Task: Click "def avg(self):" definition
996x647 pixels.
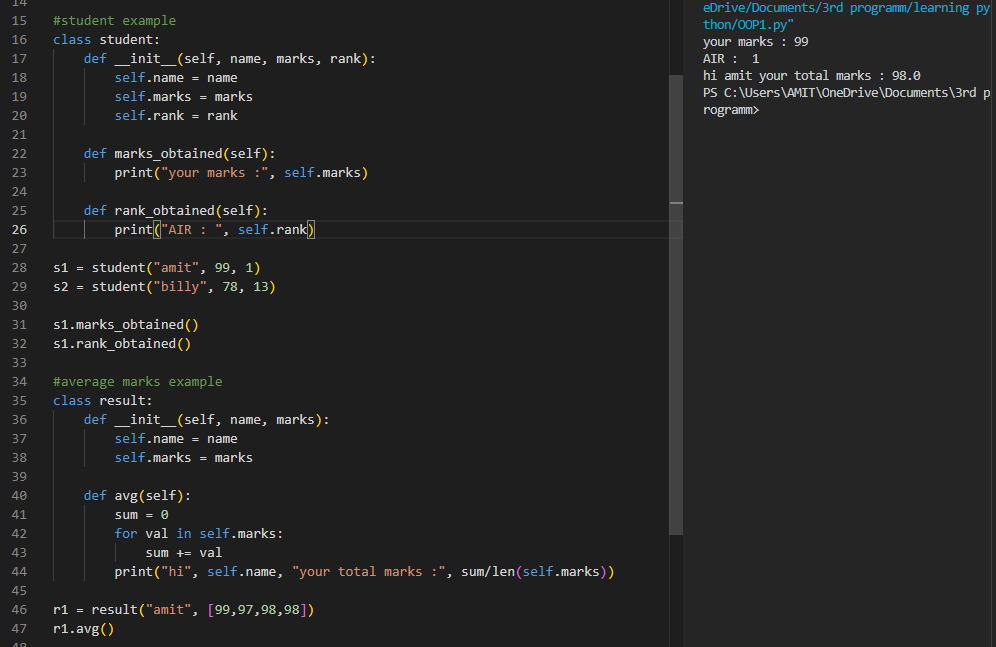Action: pyautogui.click(x=137, y=495)
